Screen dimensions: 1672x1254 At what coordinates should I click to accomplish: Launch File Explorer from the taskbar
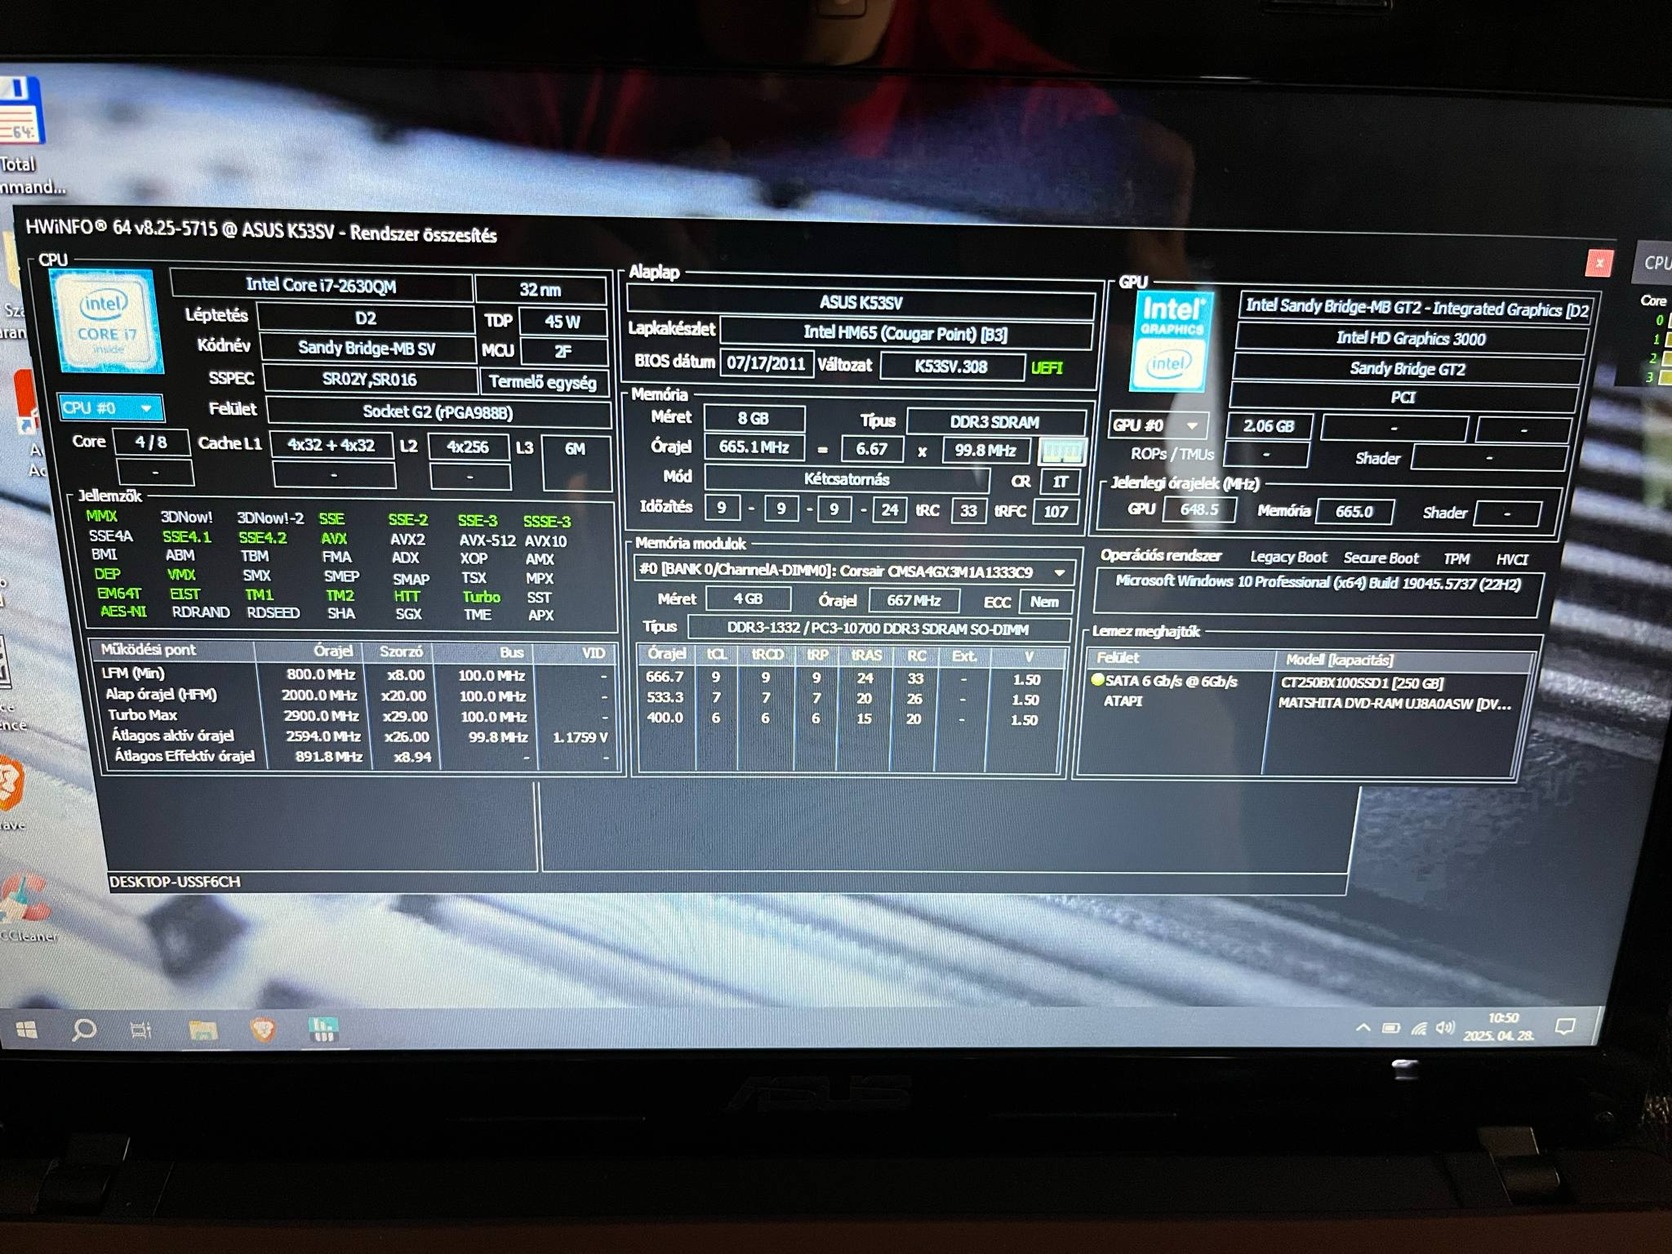click(x=202, y=1029)
